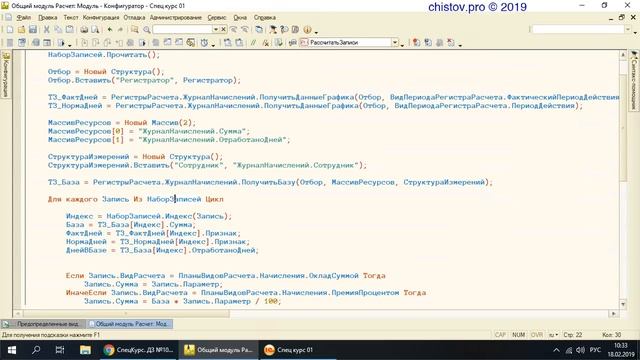Open the Справка menu
Screen dimensions: 640x360
click(x=264, y=18)
